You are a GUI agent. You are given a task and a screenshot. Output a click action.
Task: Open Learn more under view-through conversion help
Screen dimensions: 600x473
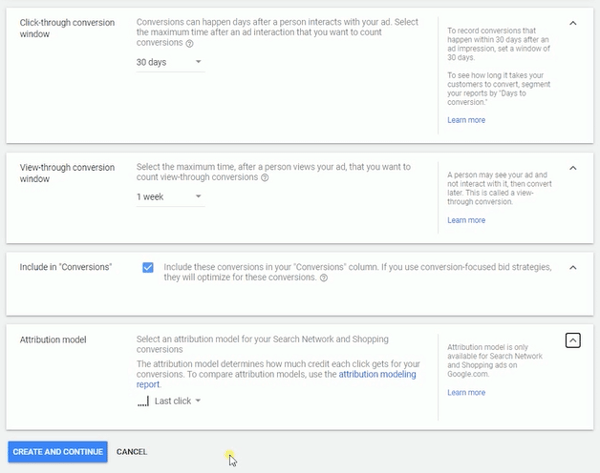point(466,220)
